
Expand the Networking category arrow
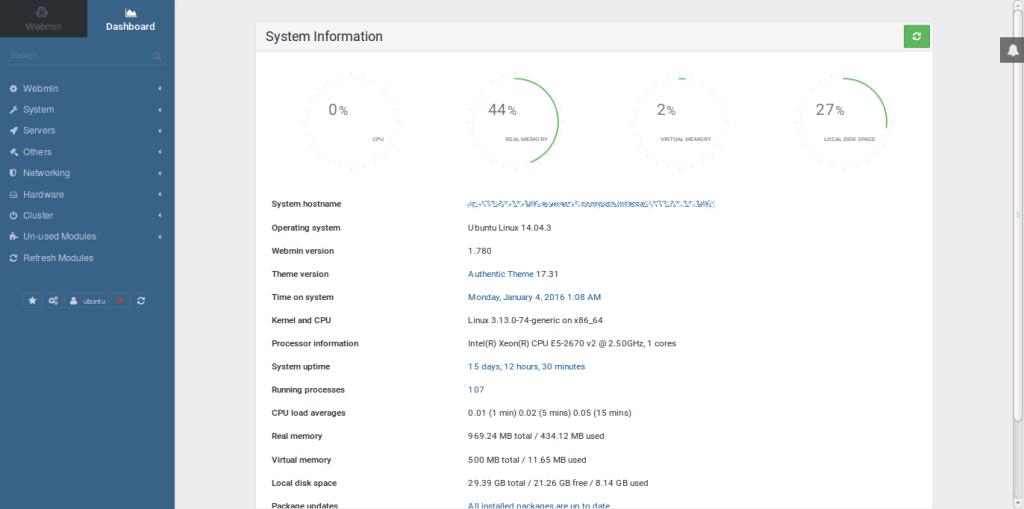[160, 173]
